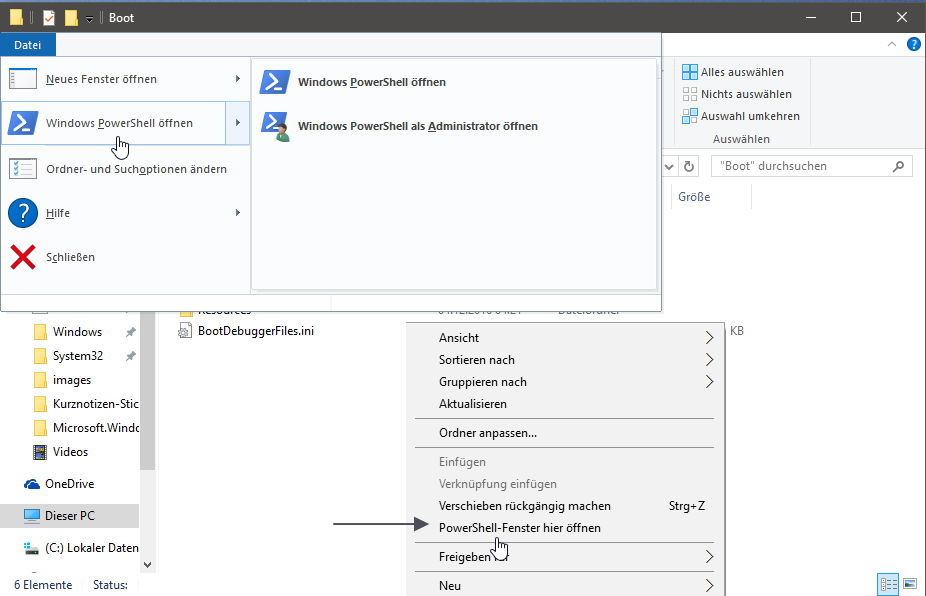This screenshot has width=926, height=596.
Task: Select the BootDebuggerFiles.ini file
Action: tap(256, 331)
